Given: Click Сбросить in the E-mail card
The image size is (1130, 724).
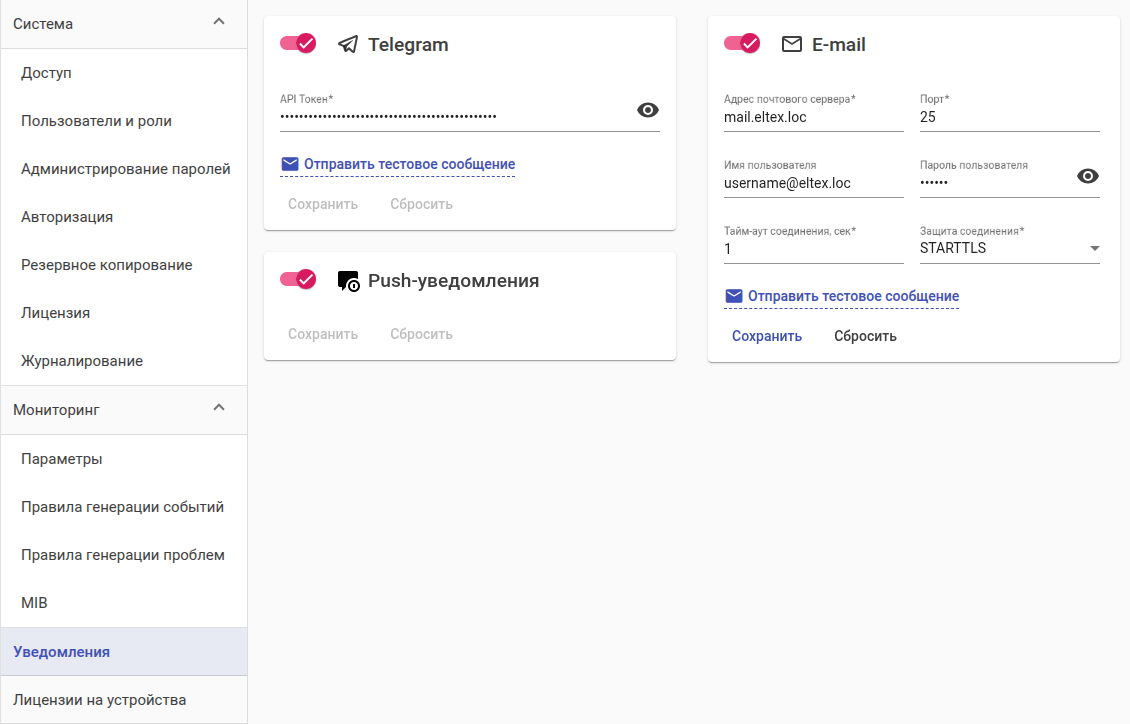Looking at the screenshot, I should tap(865, 336).
